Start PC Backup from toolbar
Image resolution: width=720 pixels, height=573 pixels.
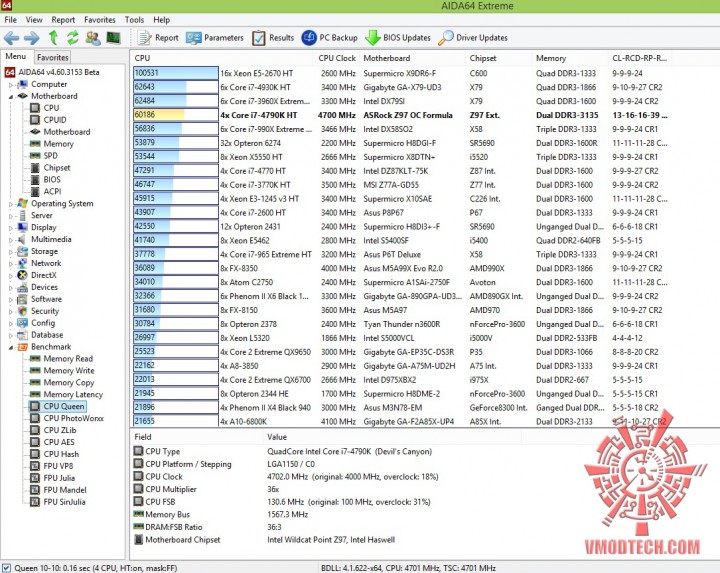(x=329, y=38)
